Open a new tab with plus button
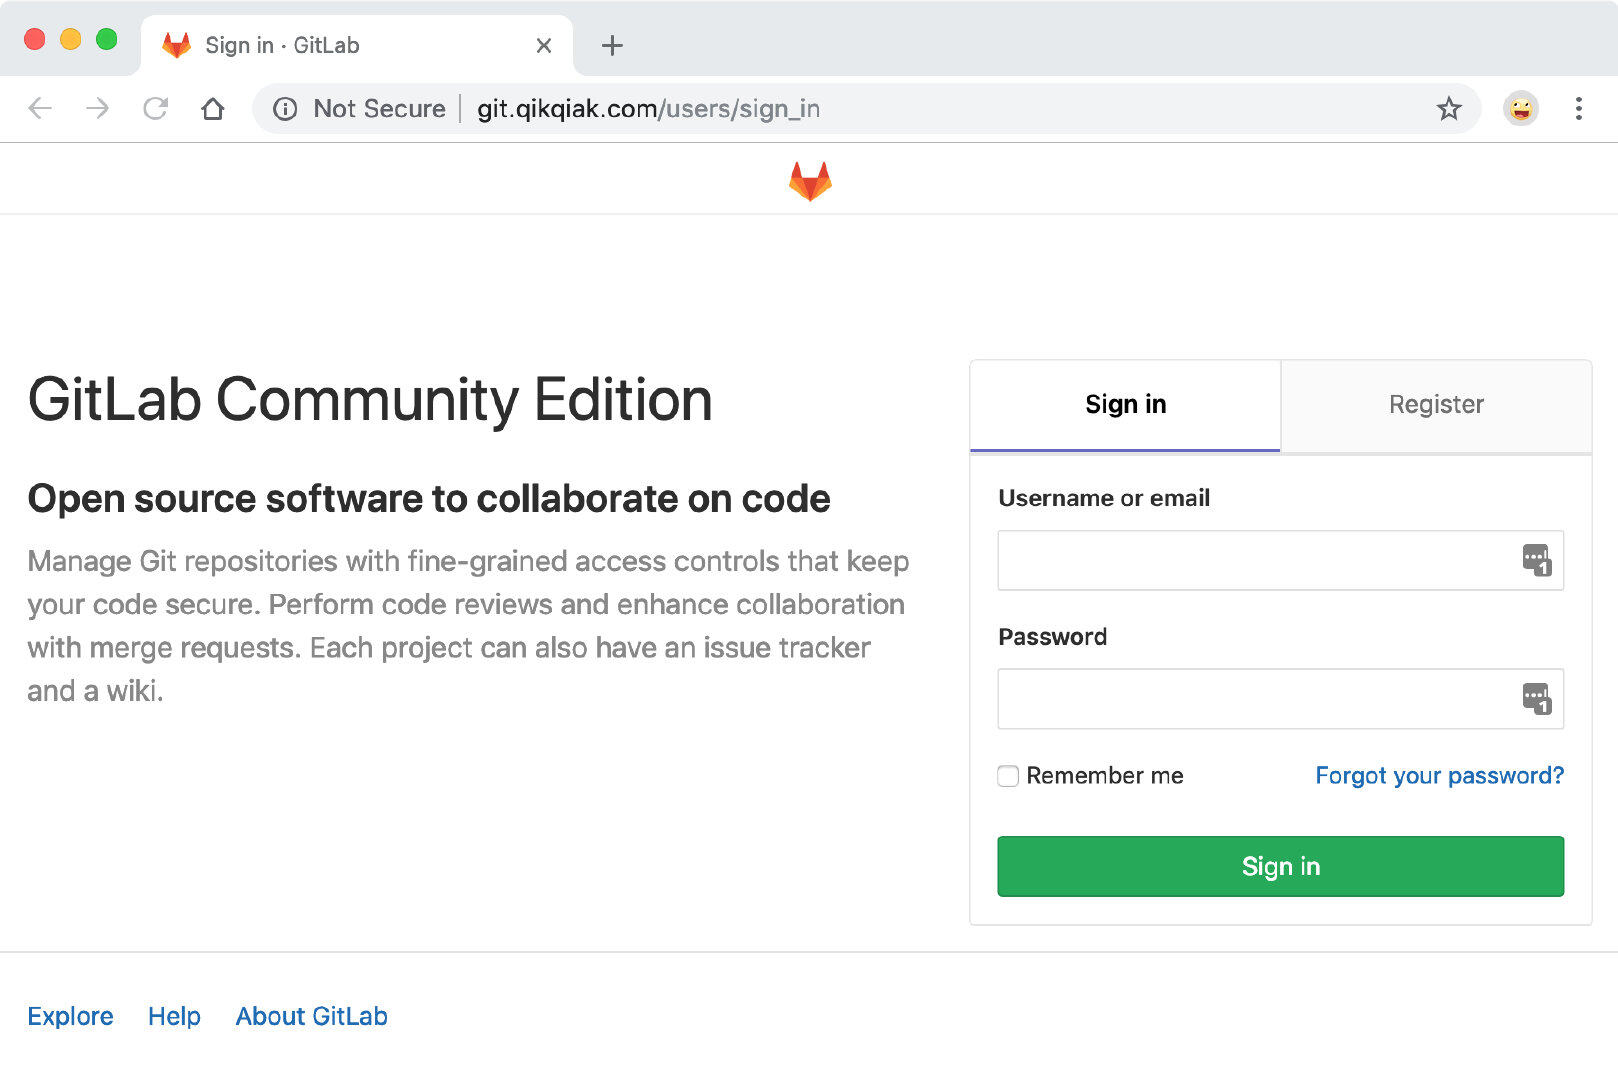Screen dimensions: 1618x1080 click(x=612, y=45)
